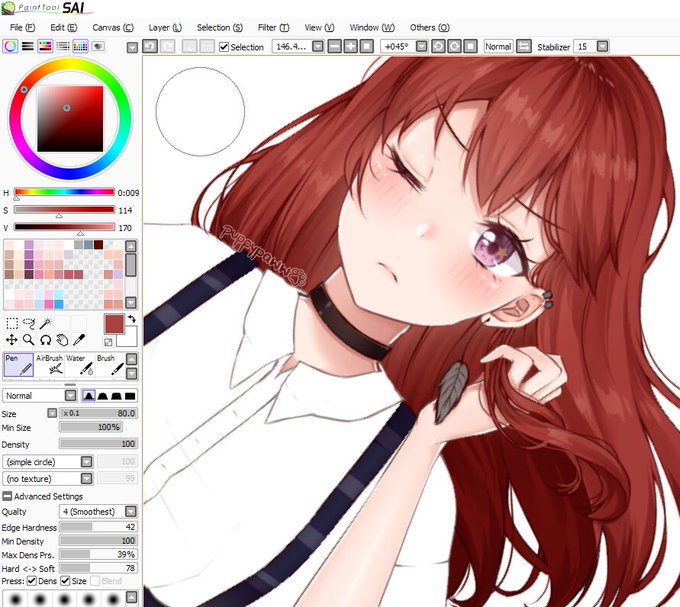Swap foreground and background colors
680x607 pixels.
[131, 319]
